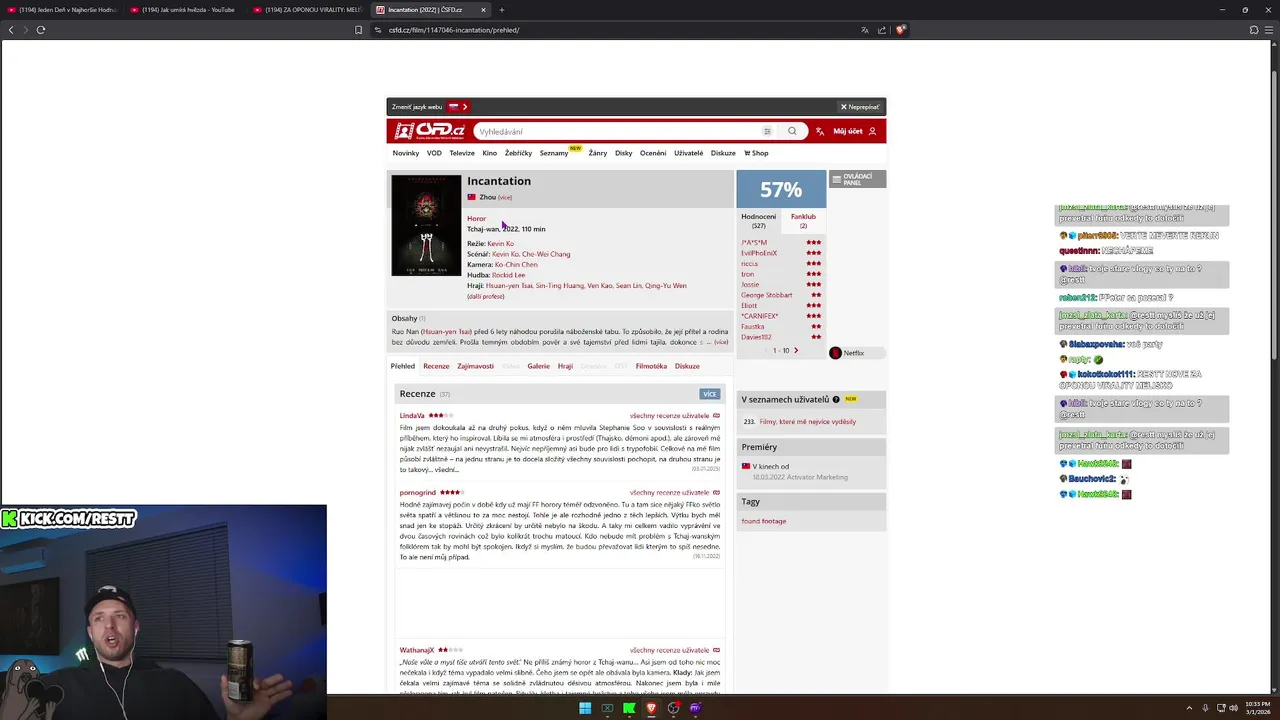Click the magnifier search icon
This screenshot has width=1280, height=720.
coord(792,131)
